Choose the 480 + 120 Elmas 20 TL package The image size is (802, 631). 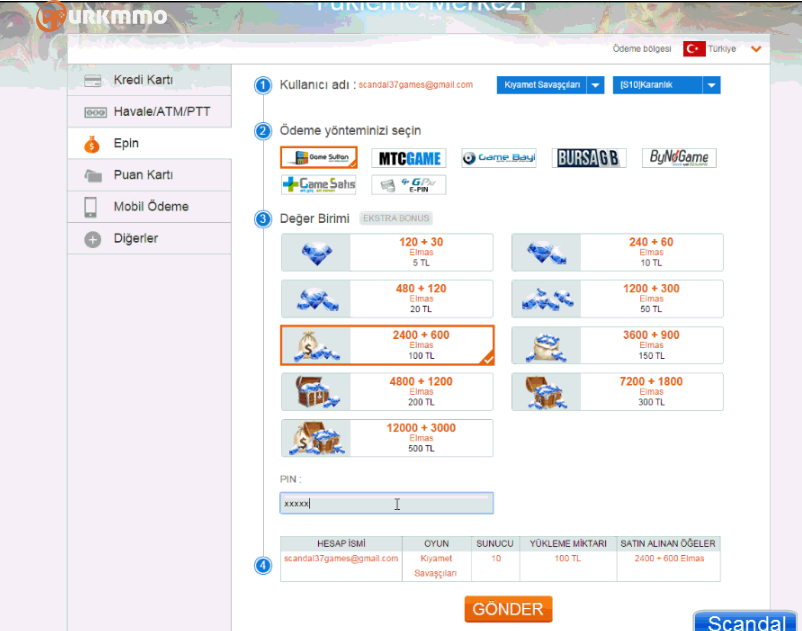387,299
